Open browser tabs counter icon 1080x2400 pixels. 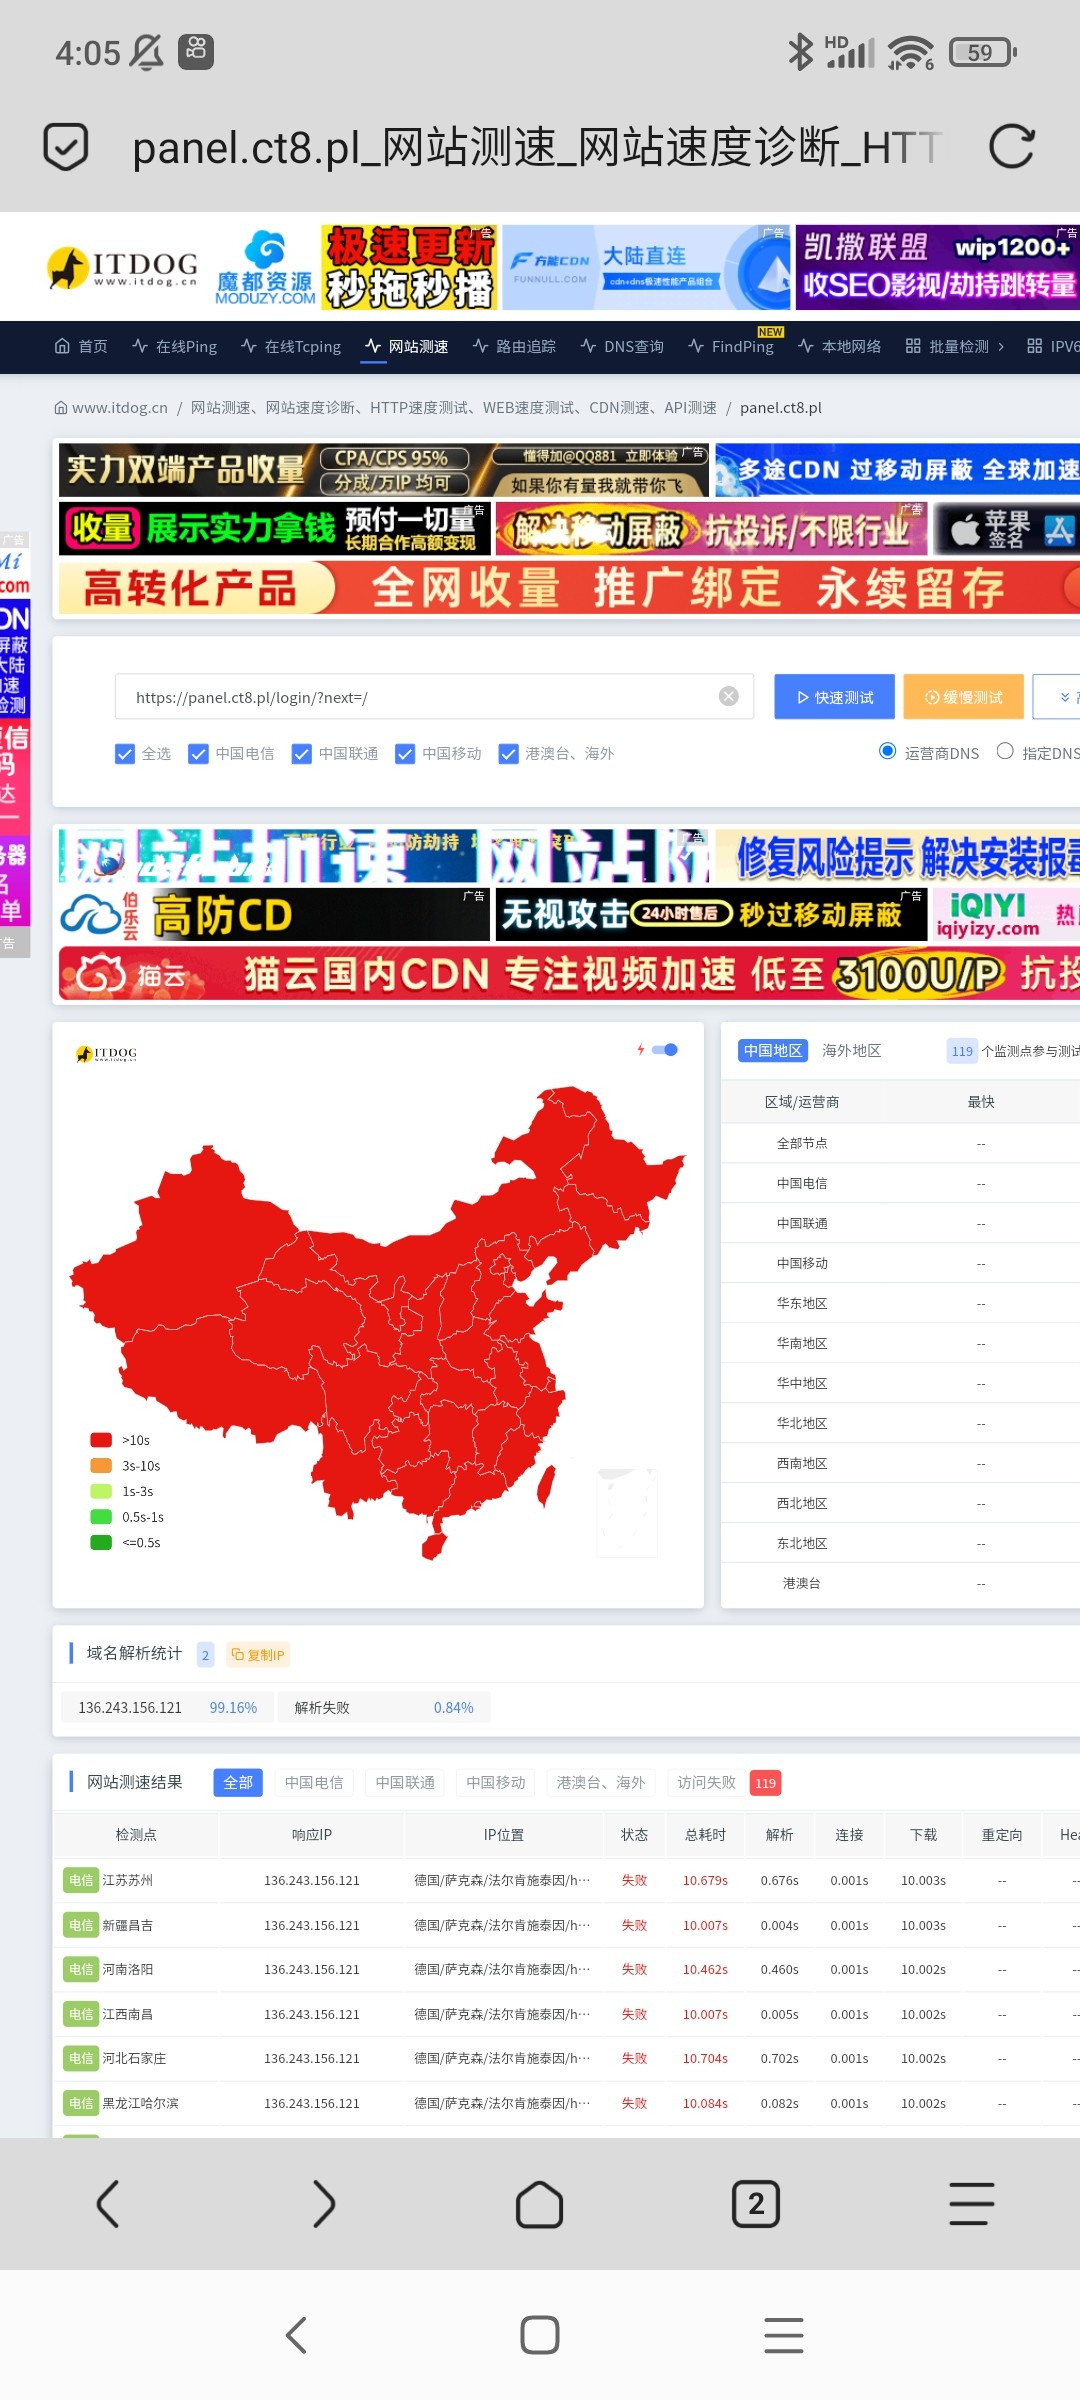click(x=756, y=2204)
